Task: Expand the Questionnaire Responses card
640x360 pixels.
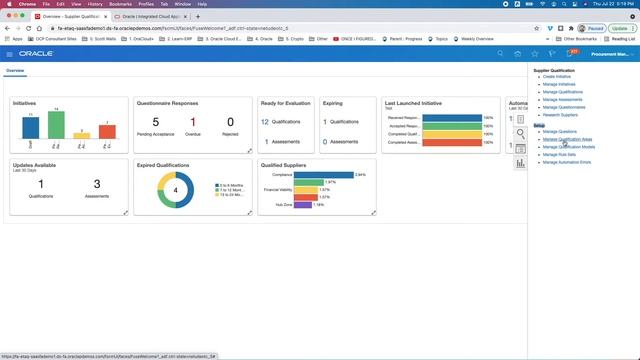Action: pyautogui.click(x=249, y=151)
